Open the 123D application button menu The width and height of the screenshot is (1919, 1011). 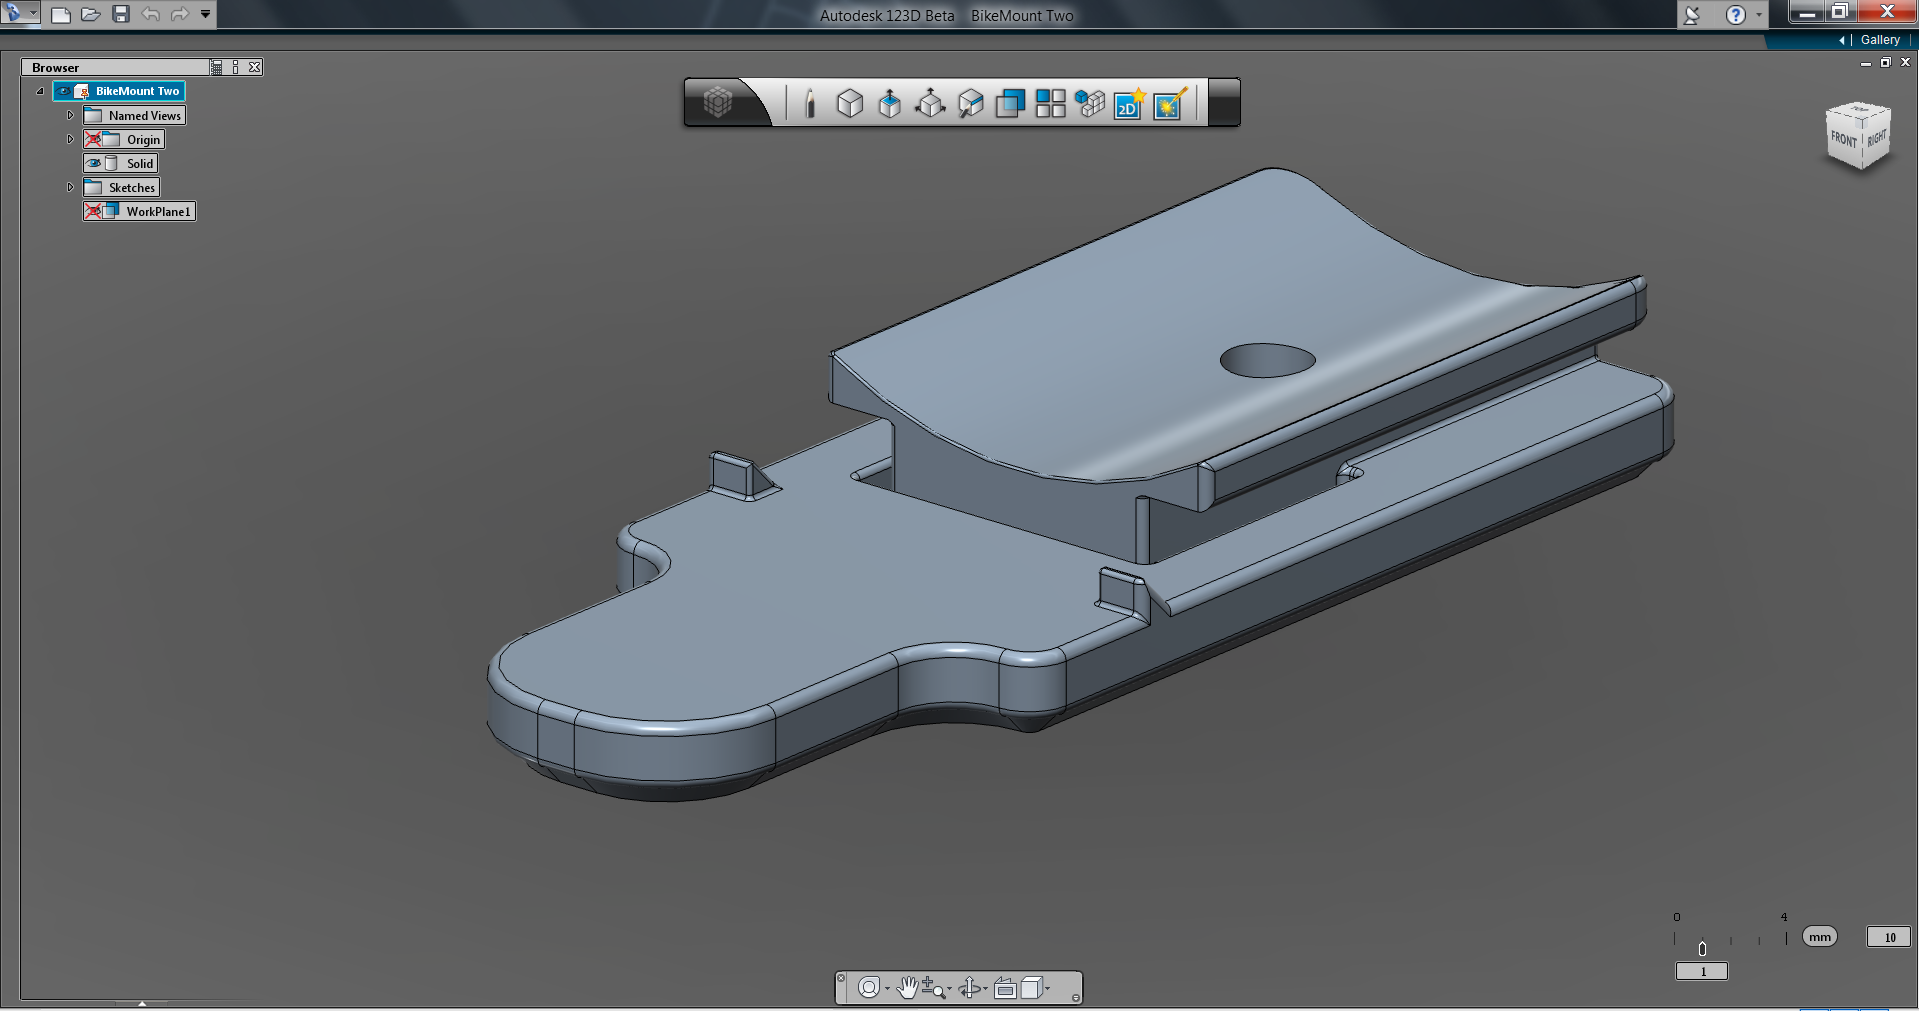click(x=20, y=13)
